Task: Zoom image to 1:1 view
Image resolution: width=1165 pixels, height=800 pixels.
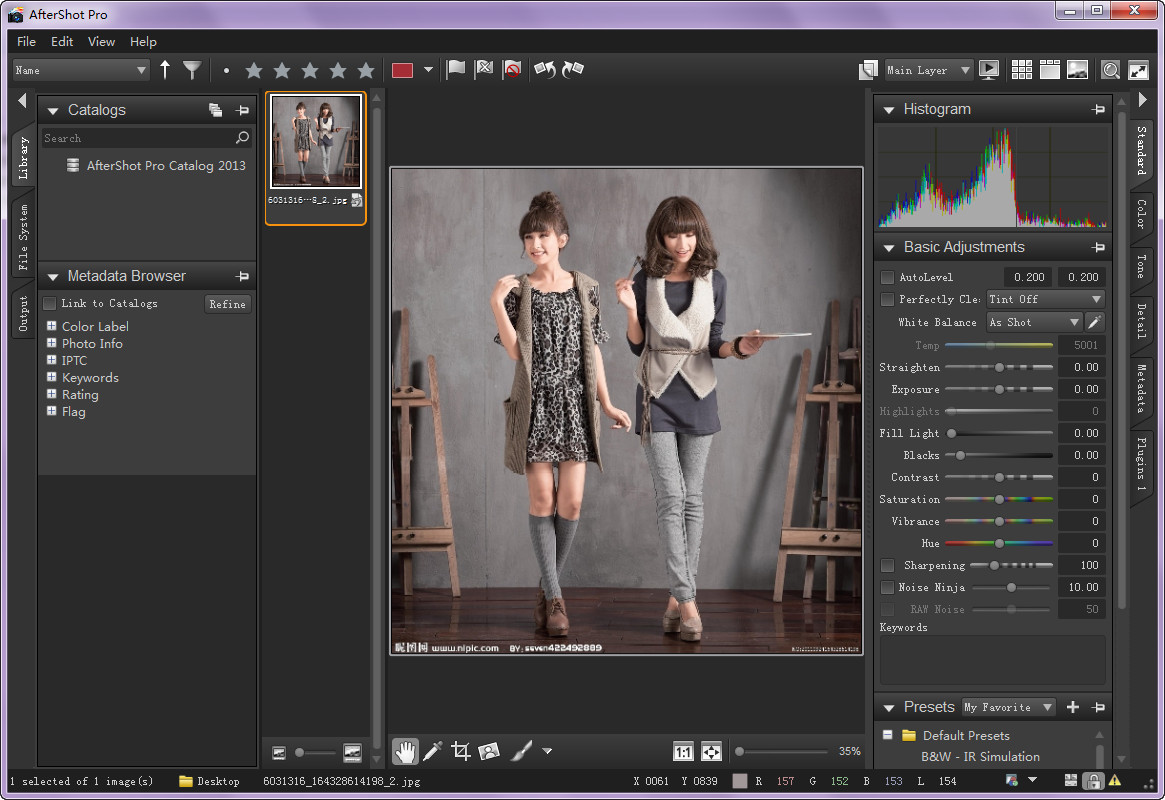Action: point(684,751)
